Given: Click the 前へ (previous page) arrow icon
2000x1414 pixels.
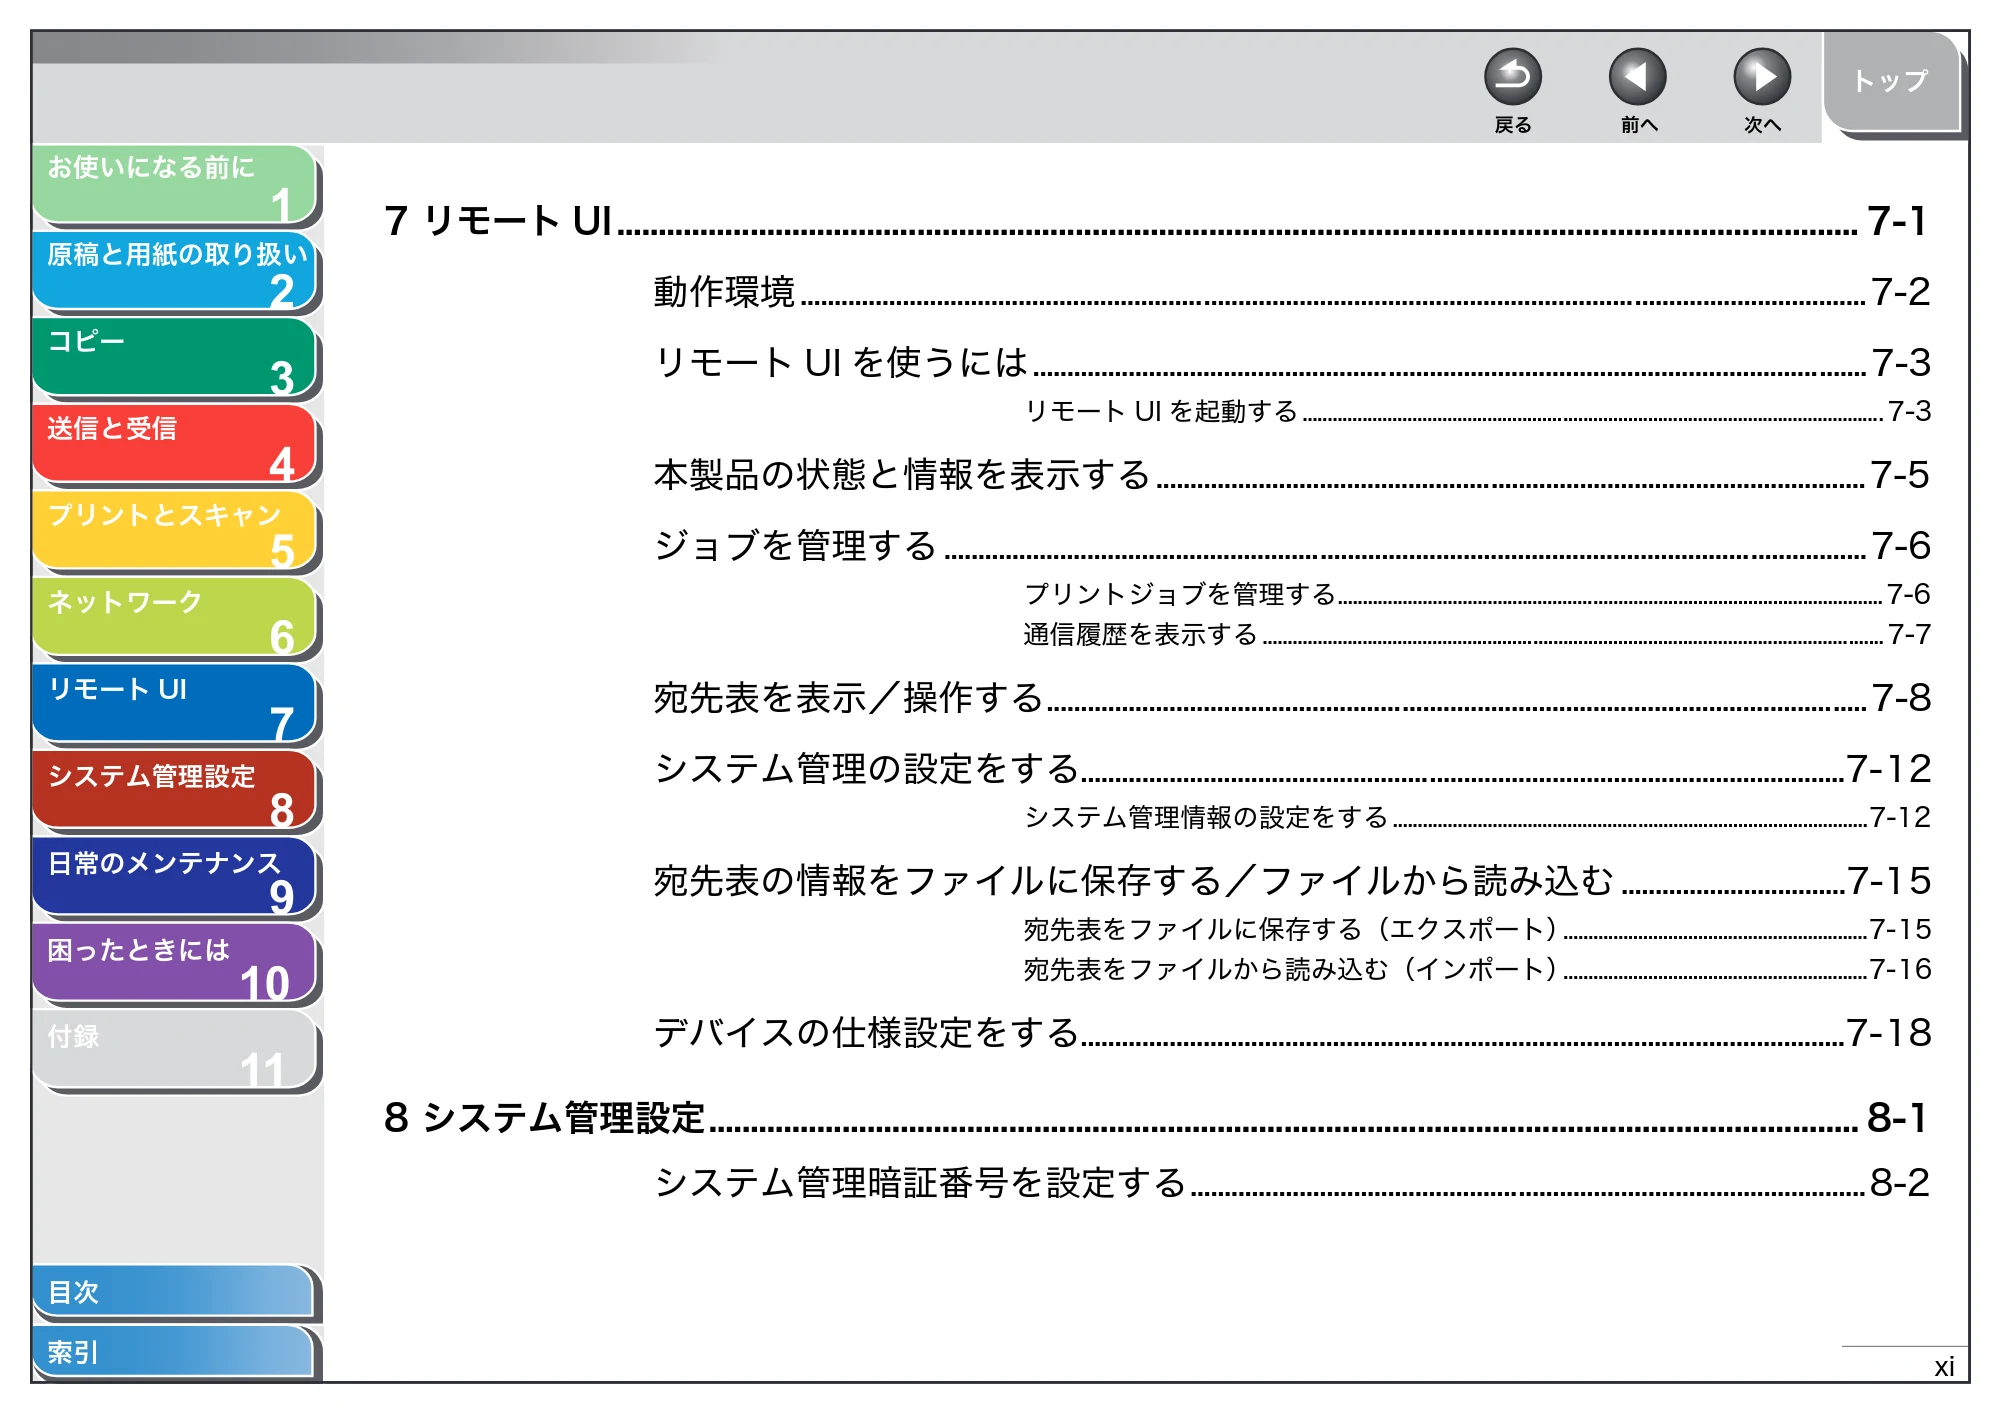Looking at the screenshot, I should [x=1637, y=77].
